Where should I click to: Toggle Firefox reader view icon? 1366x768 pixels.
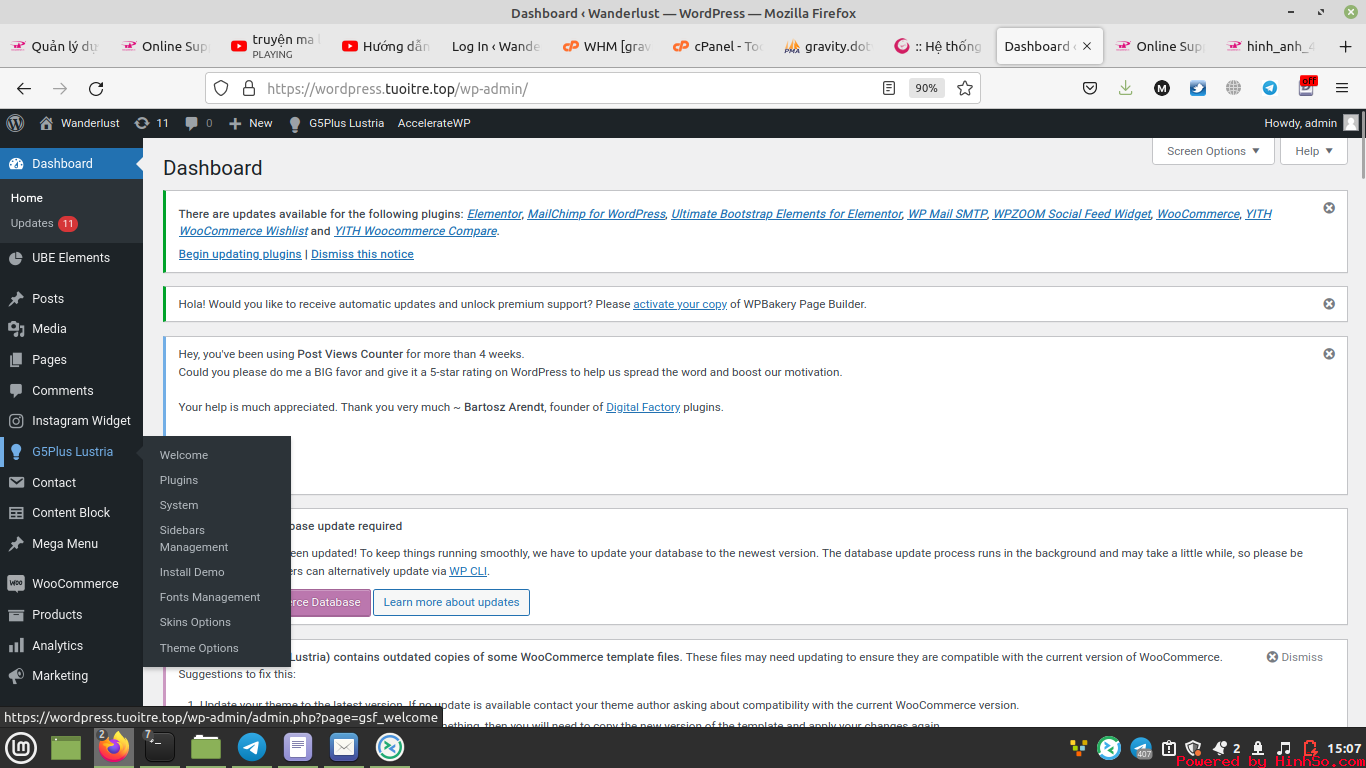889,88
